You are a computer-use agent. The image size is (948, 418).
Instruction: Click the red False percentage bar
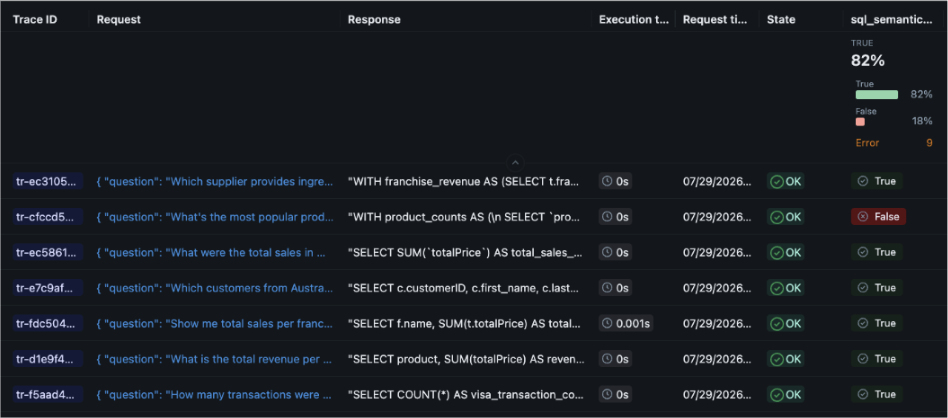point(860,122)
